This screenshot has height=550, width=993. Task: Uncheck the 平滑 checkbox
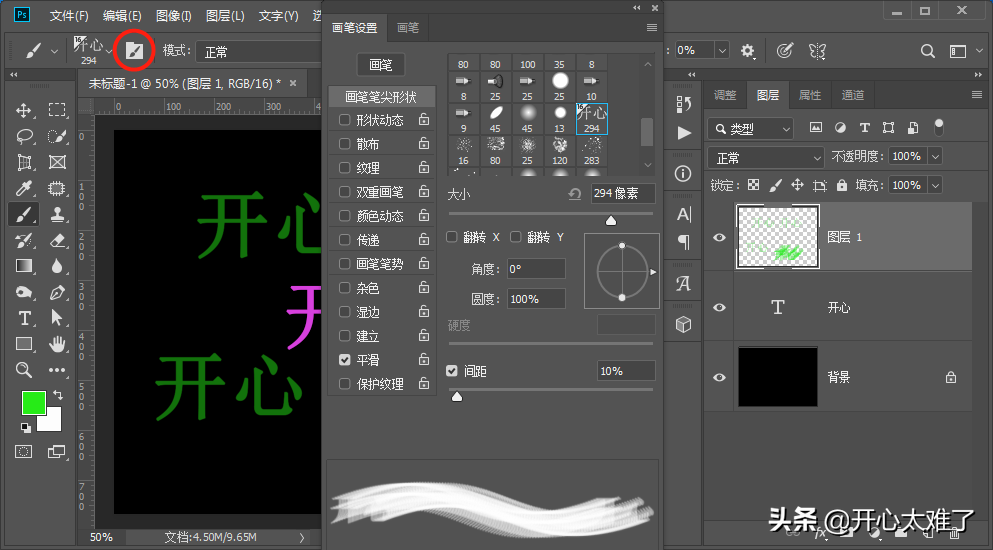345,360
